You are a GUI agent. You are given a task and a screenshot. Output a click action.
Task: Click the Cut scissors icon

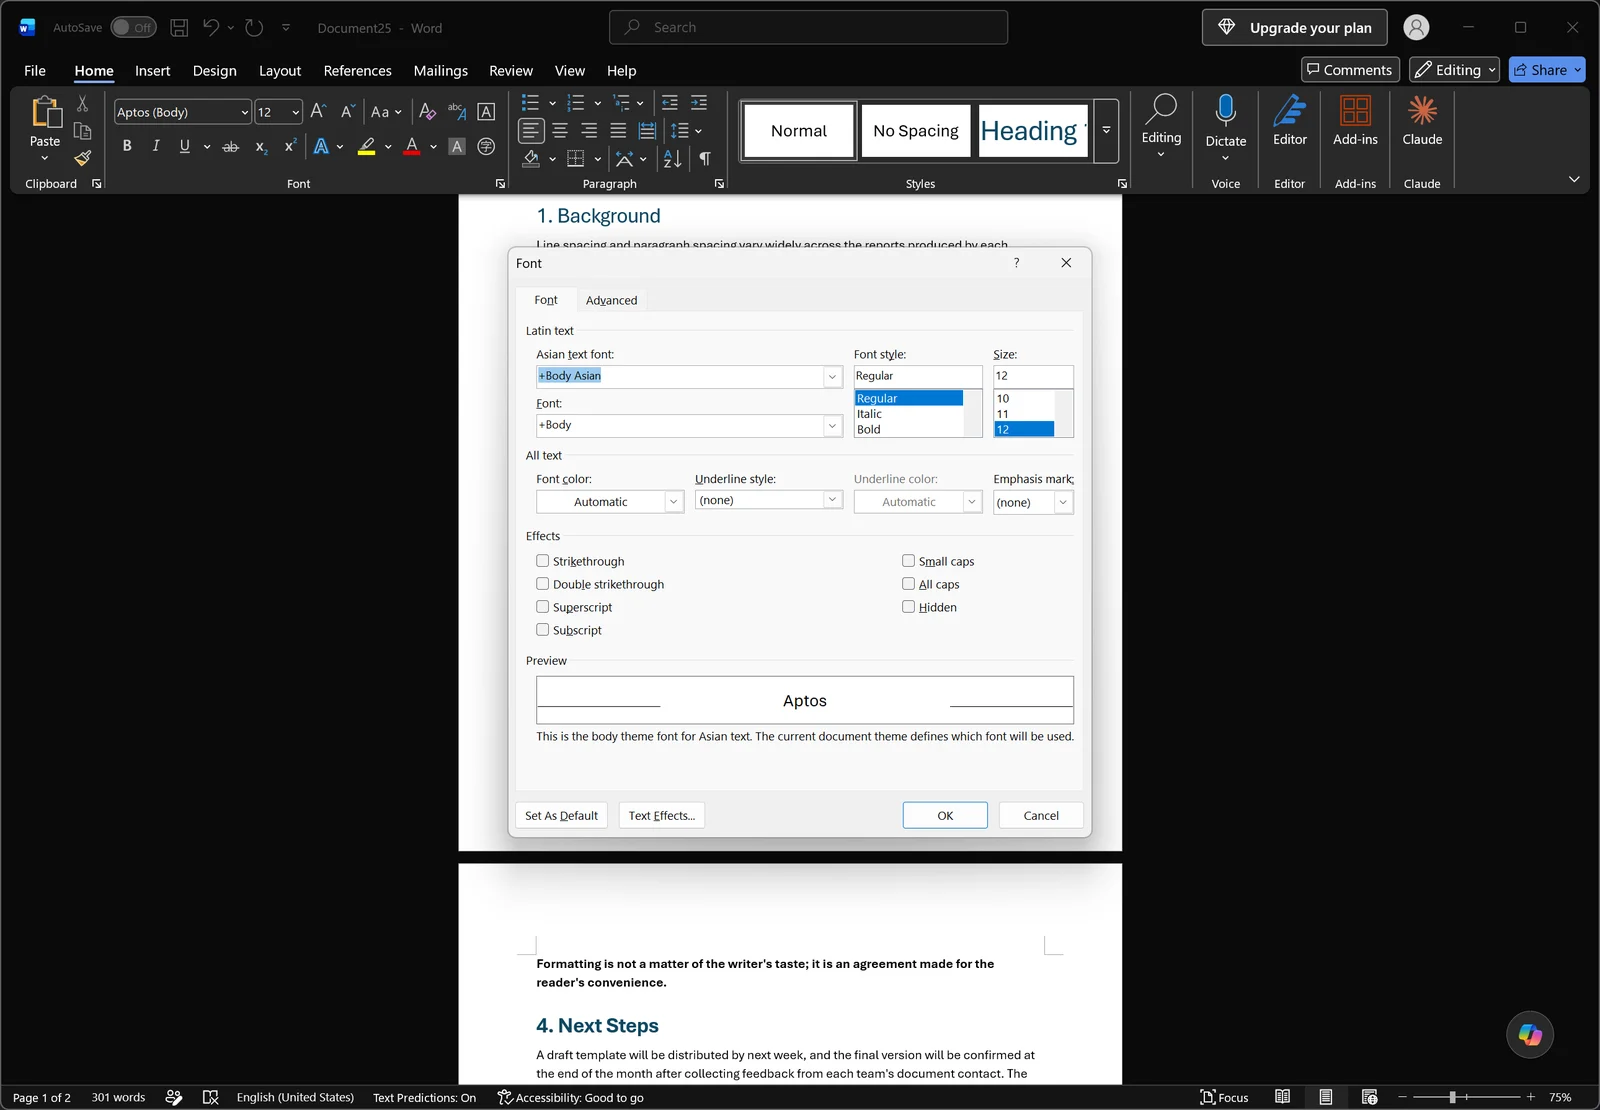coord(83,104)
